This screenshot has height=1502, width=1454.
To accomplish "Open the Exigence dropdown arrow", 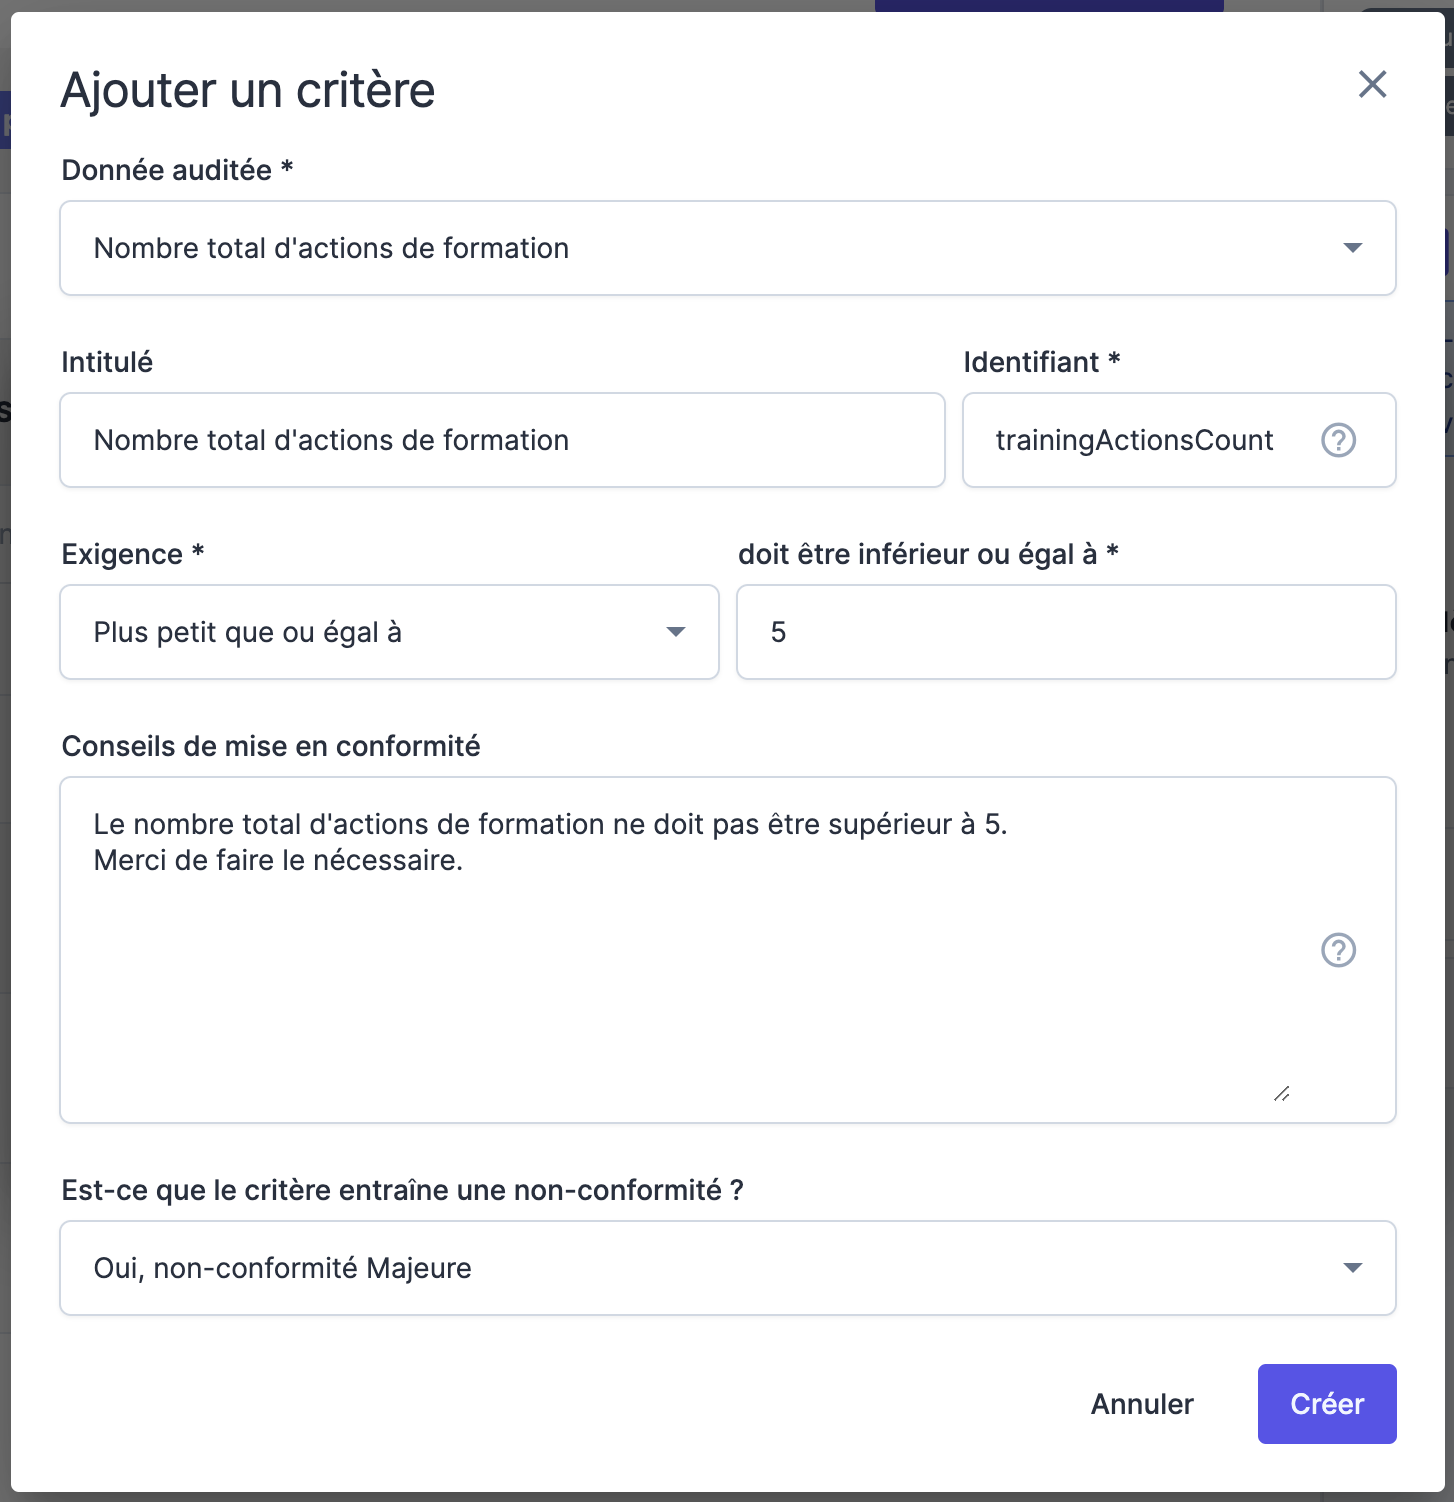I will pos(676,632).
